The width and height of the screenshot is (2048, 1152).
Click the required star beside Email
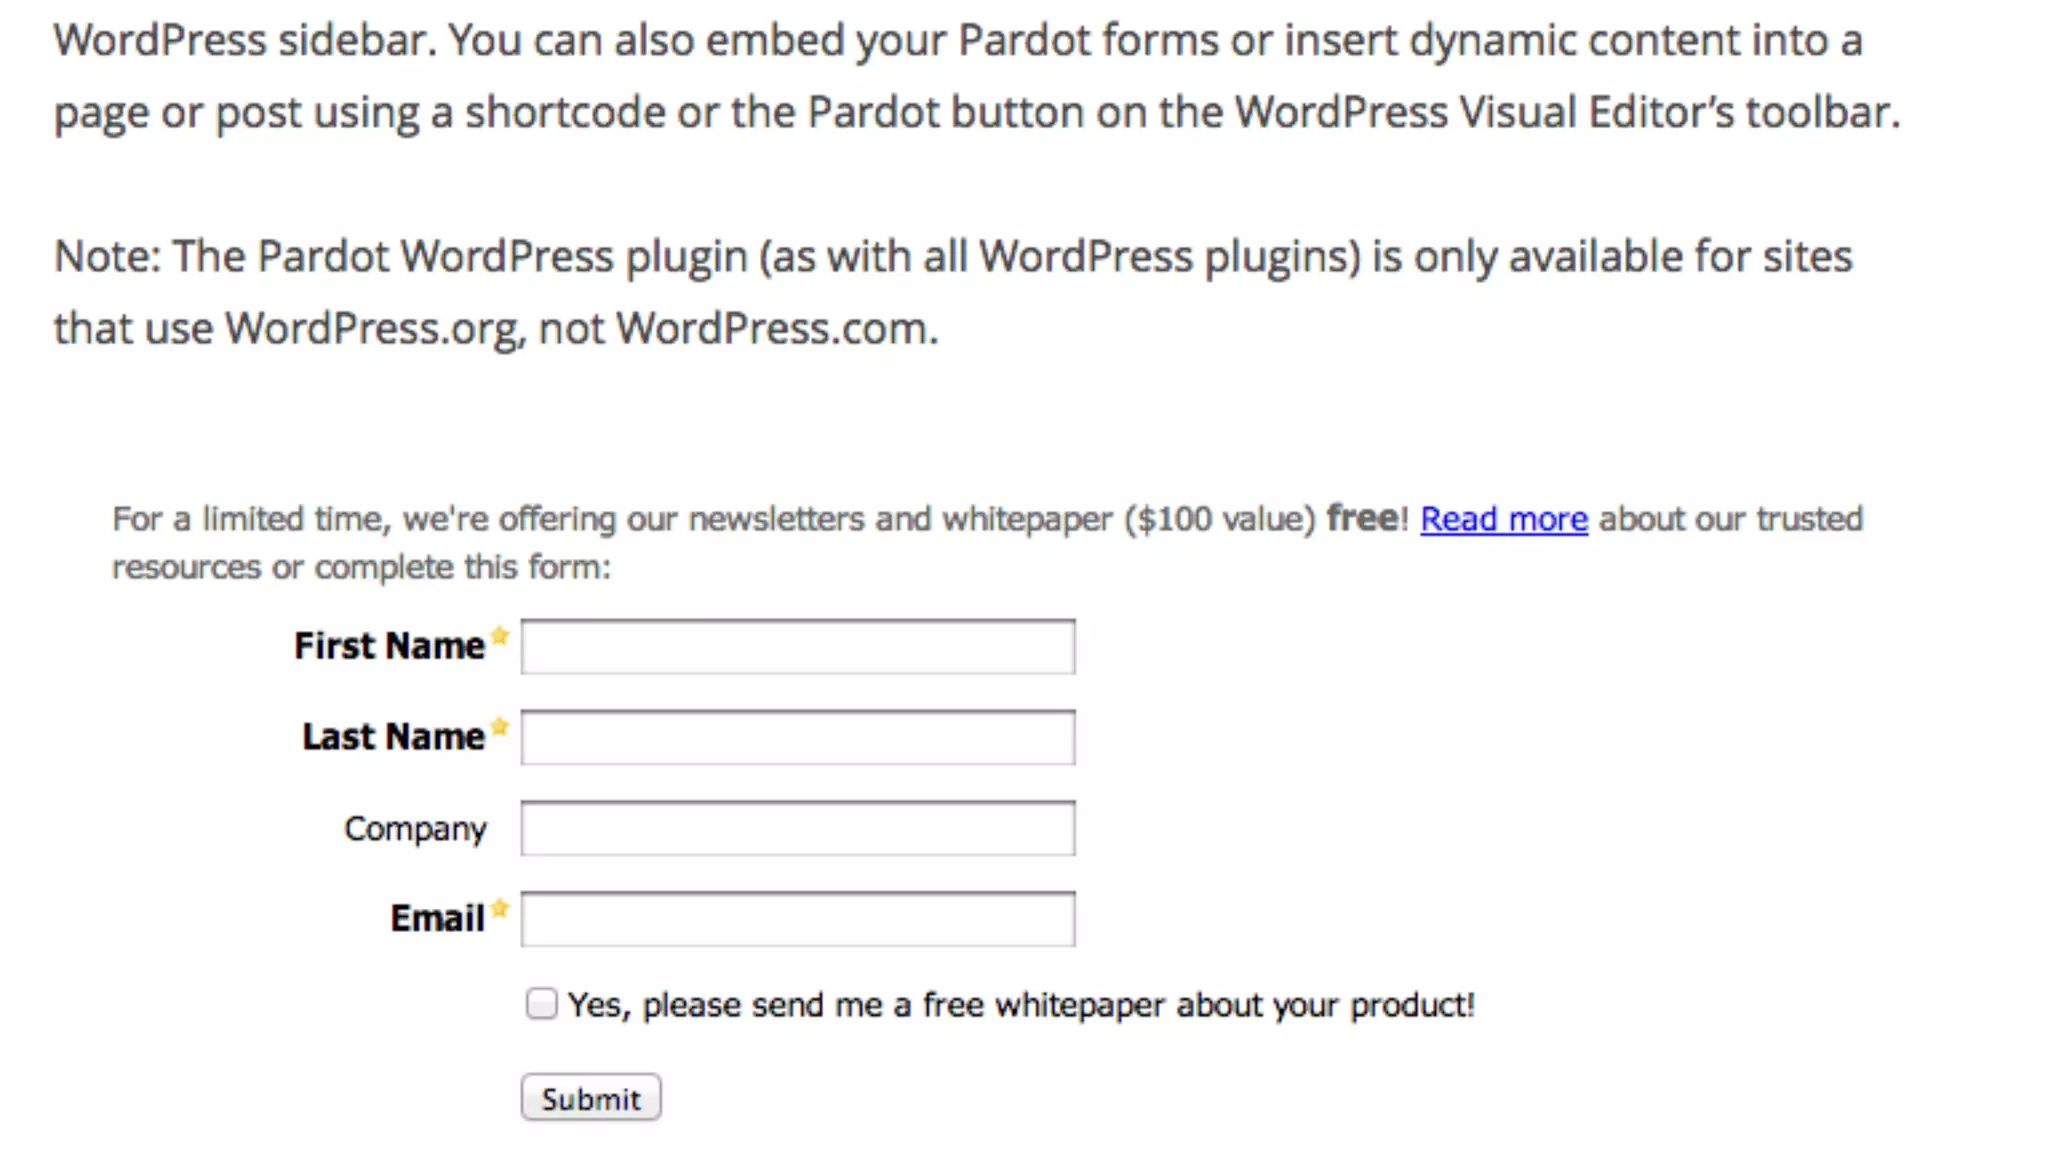pos(500,908)
